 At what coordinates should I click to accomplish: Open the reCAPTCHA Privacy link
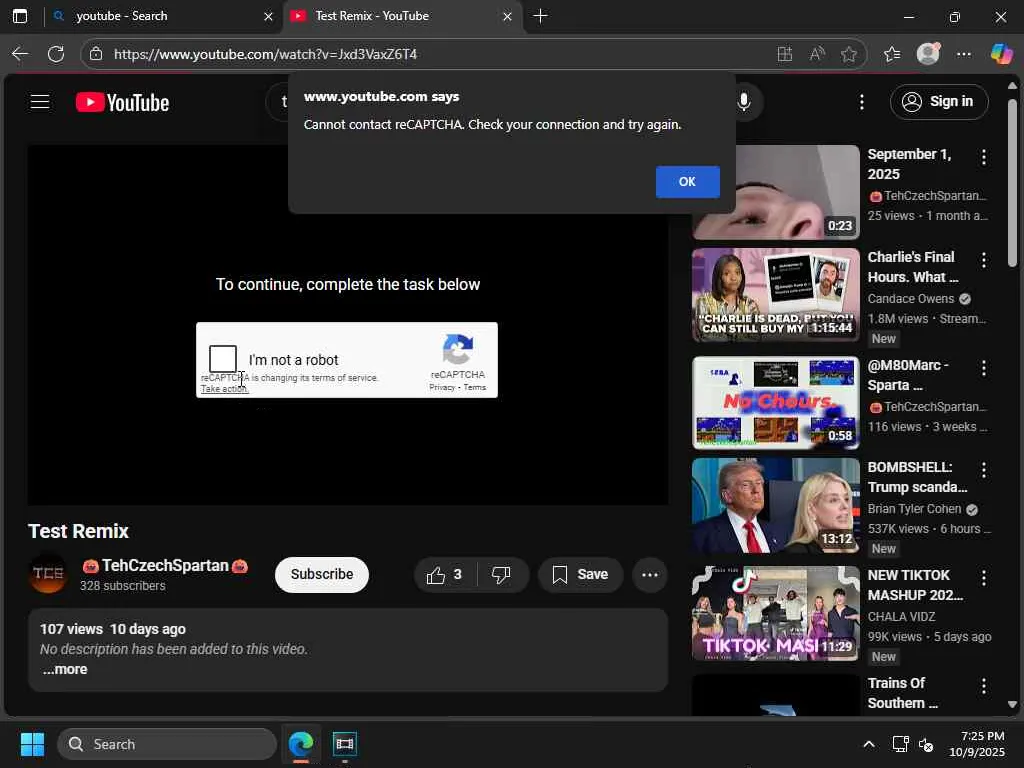441,387
